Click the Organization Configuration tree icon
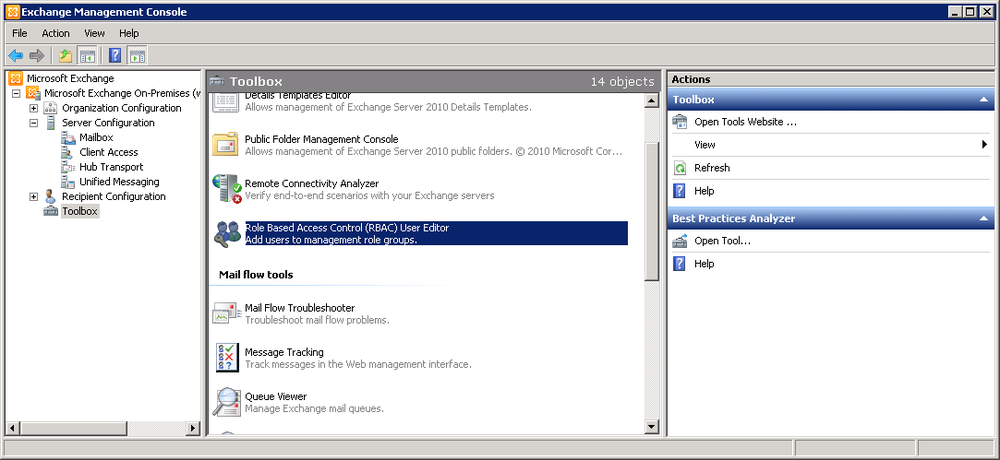Image resolution: width=1000 pixels, height=460 pixels. tap(50, 108)
